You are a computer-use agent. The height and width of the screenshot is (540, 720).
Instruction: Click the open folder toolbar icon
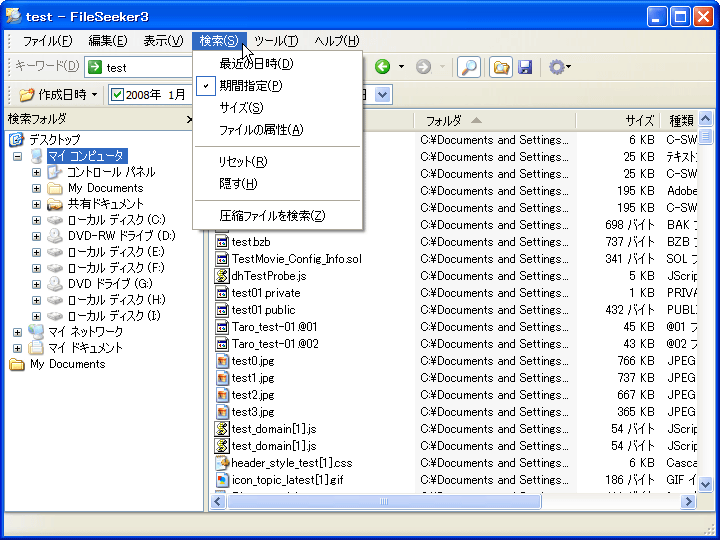tap(501, 68)
